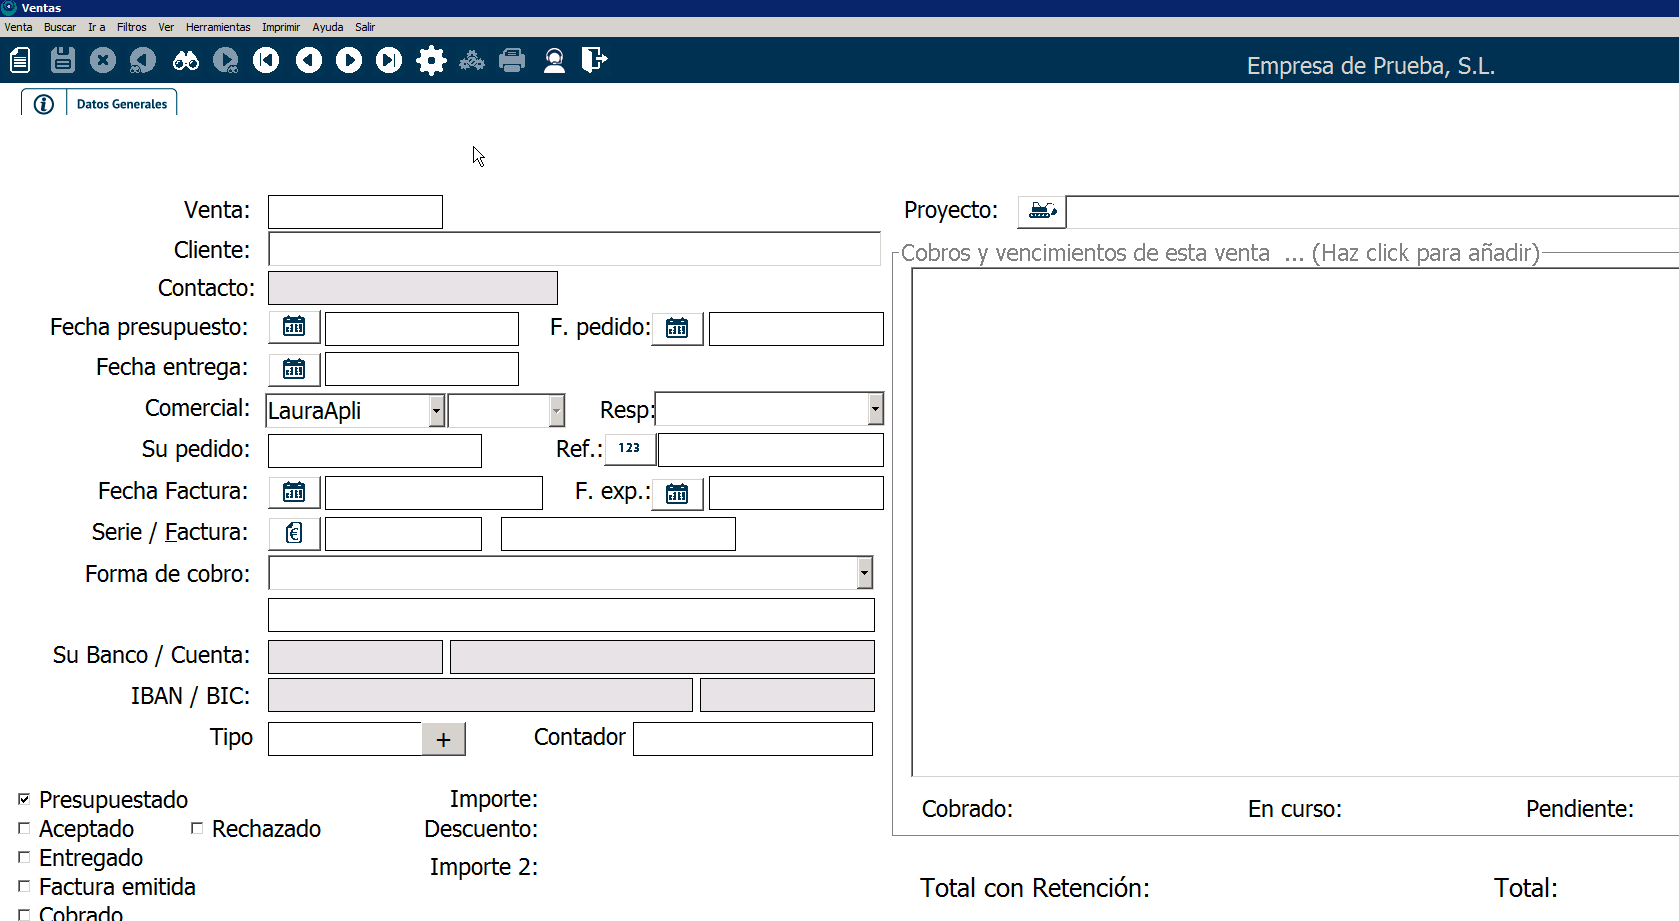Screen dimensions: 1679x921
Task: Click the support headset icon
Action: tap(554, 61)
